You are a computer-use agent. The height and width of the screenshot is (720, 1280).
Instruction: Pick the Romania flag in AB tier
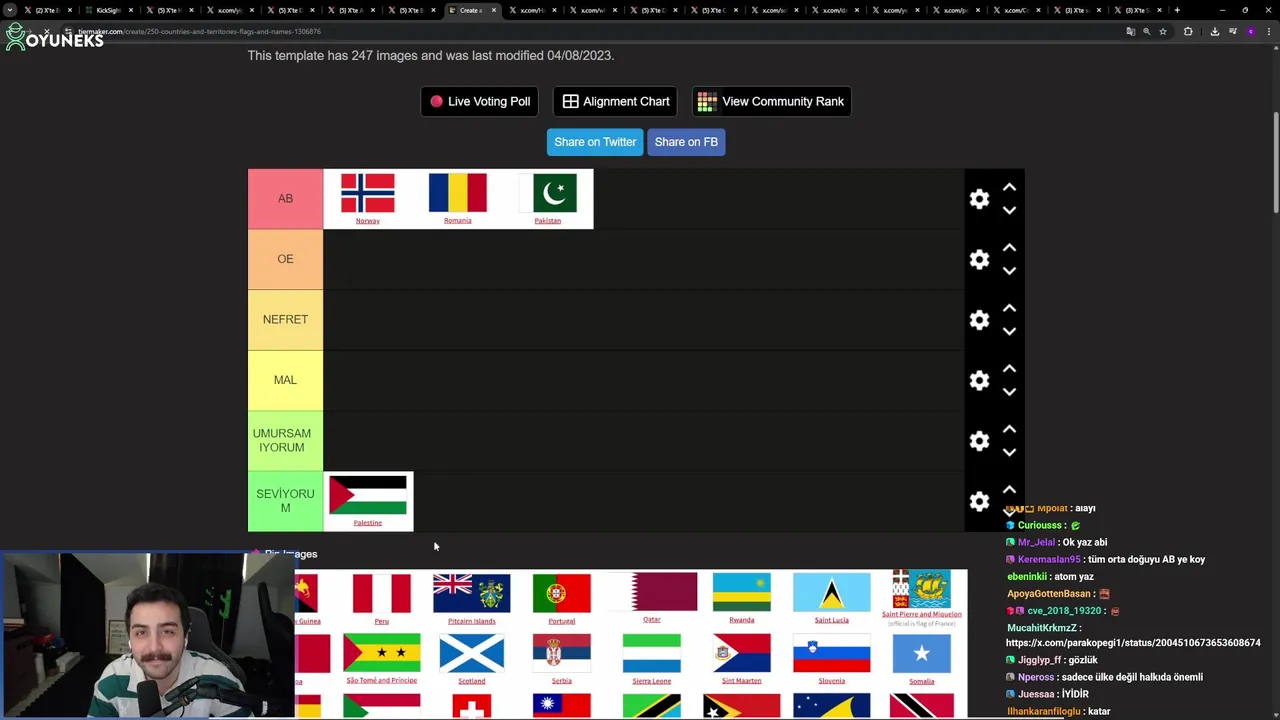(458, 199)
